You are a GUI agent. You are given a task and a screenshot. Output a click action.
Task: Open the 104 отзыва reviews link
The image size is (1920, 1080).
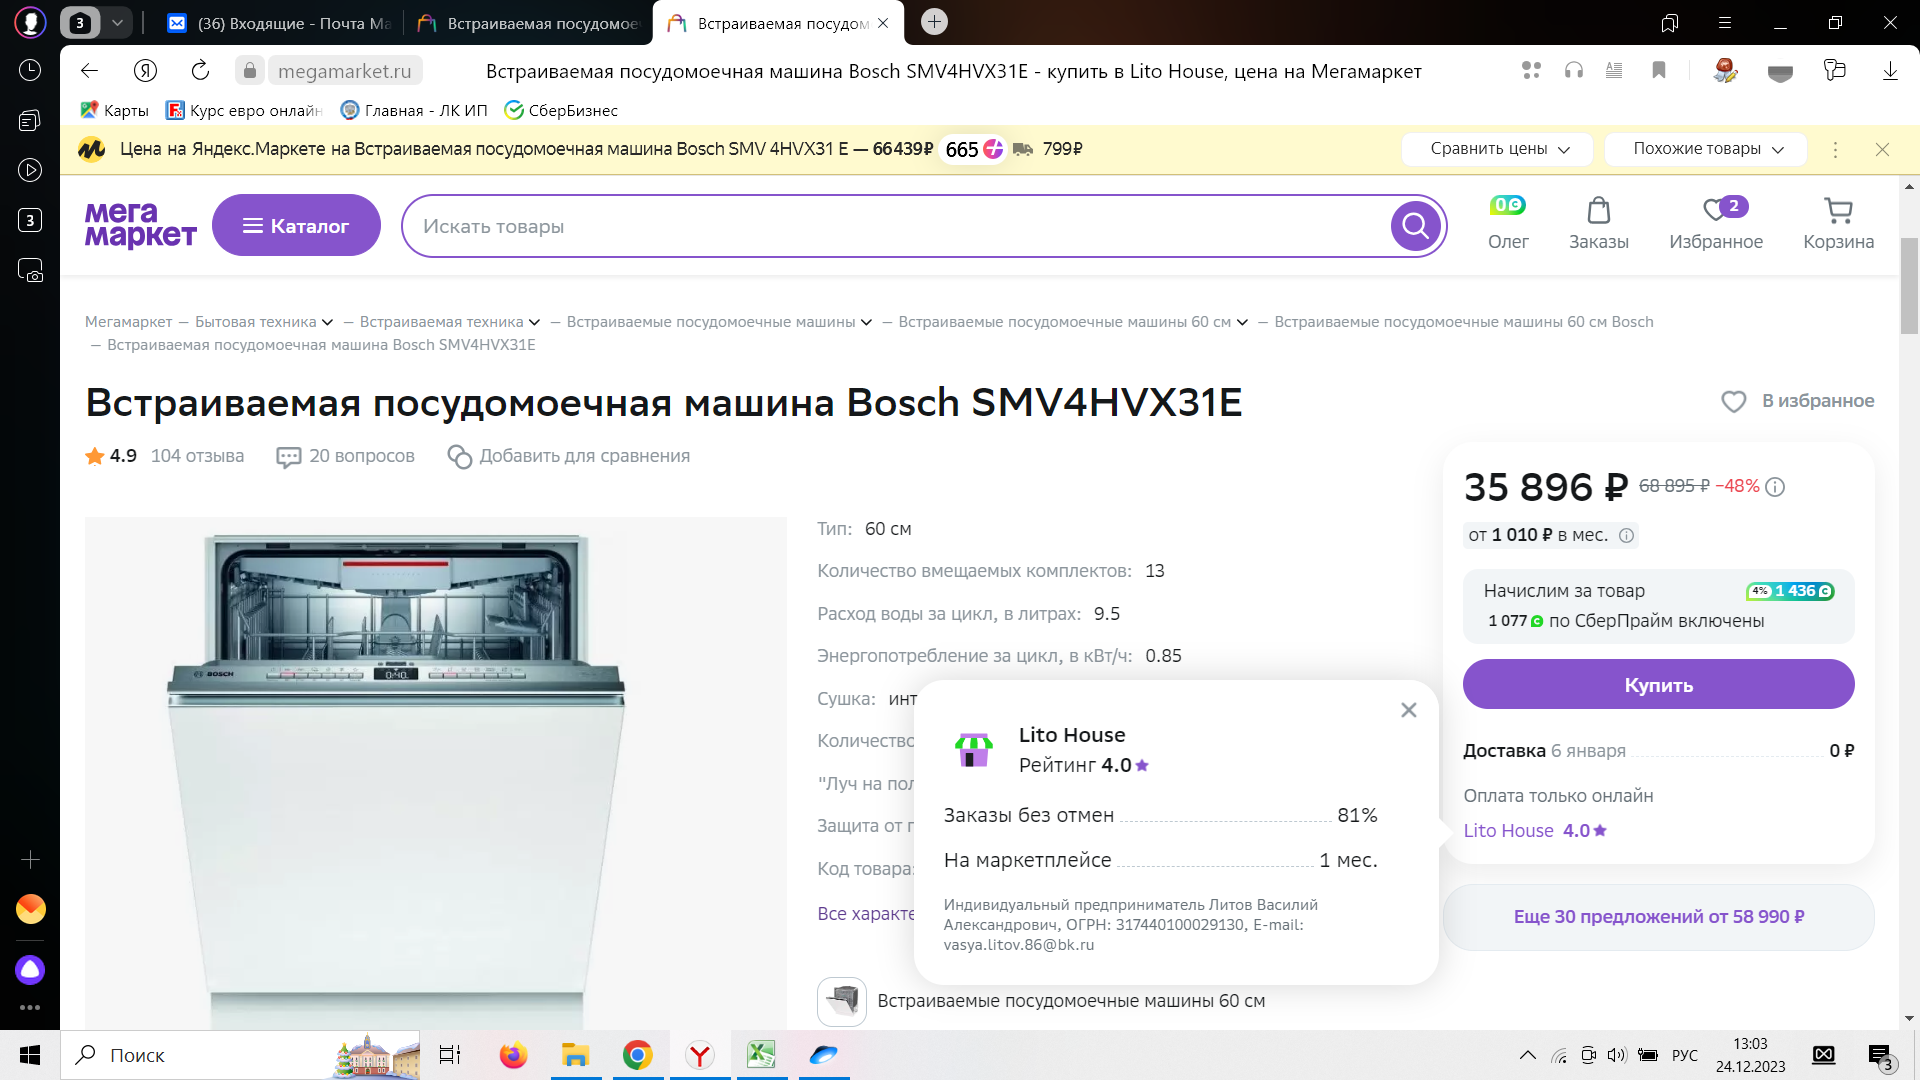[x=197, y=456]
